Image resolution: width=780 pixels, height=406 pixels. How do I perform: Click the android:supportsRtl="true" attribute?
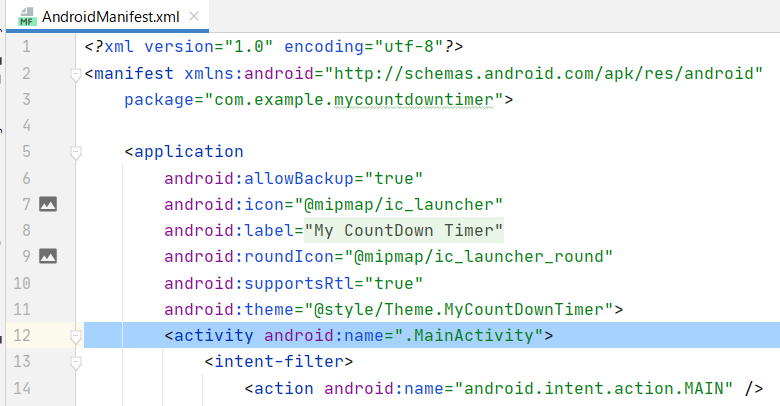point(293,284)
